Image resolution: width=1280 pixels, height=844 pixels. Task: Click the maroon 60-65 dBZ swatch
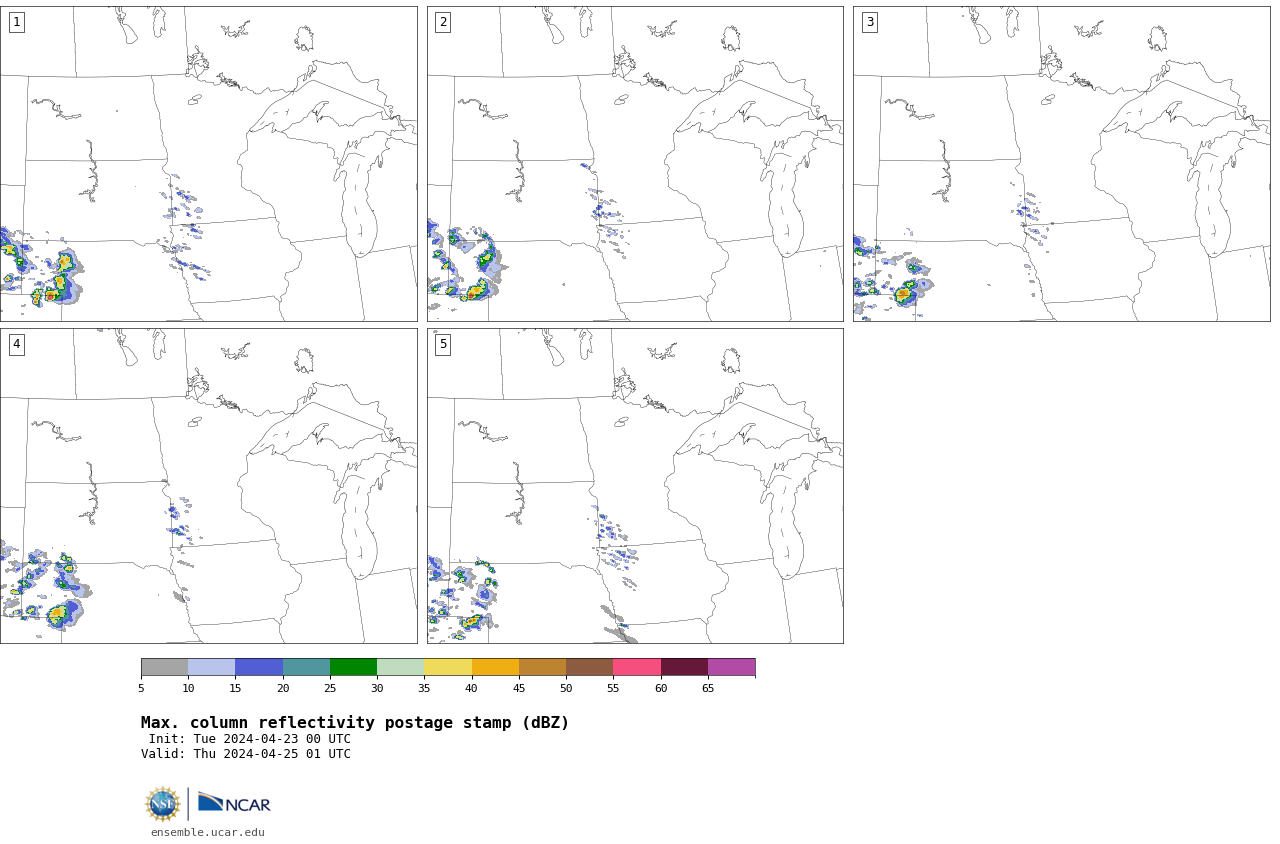coord(684,667)
